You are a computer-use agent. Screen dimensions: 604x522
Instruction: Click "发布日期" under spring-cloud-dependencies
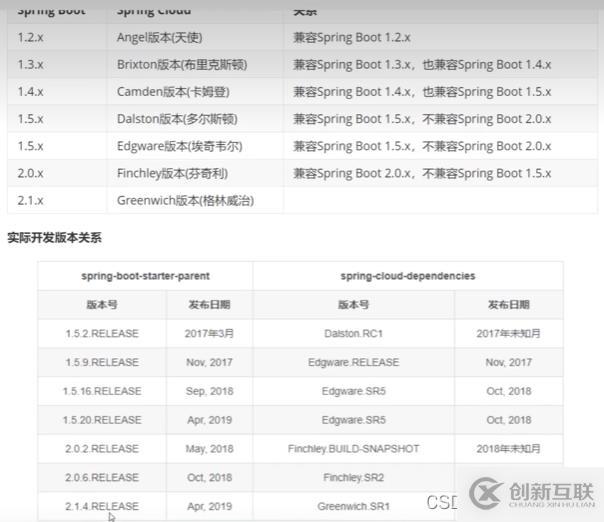pos(508,305)
